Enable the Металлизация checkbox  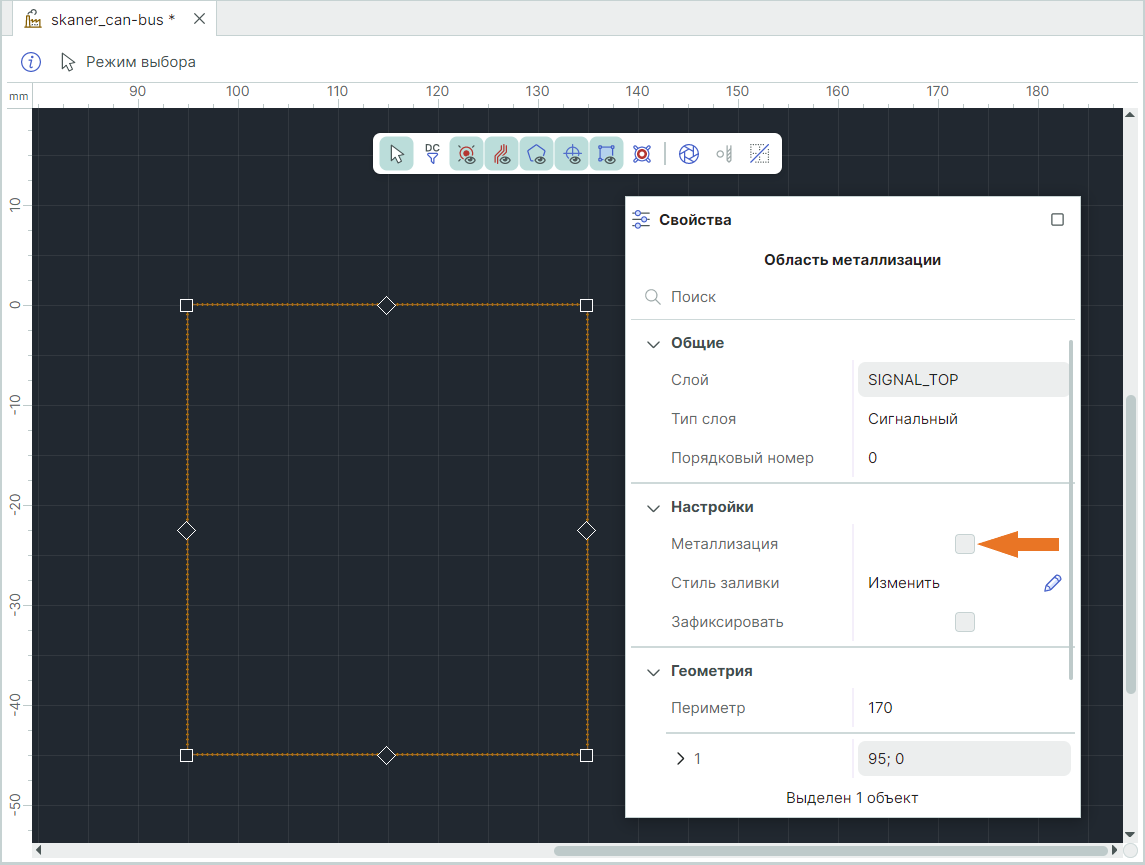[x=964, y=544]
